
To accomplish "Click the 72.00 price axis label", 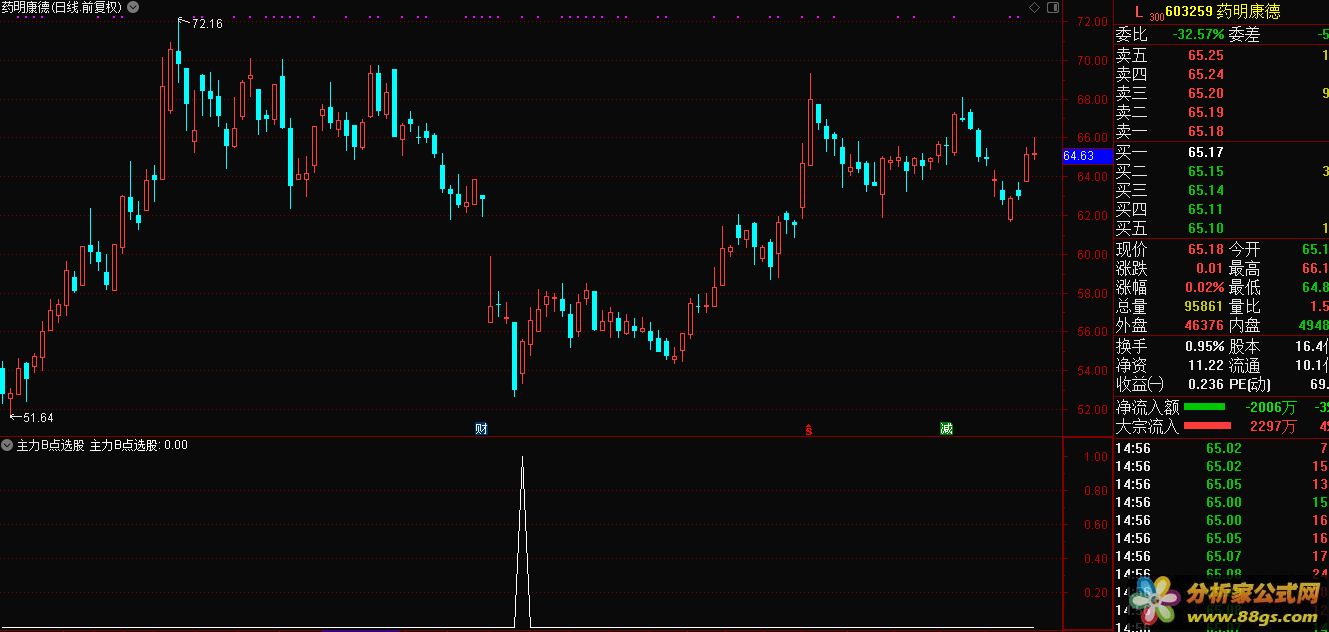I will click(1092, 21).
